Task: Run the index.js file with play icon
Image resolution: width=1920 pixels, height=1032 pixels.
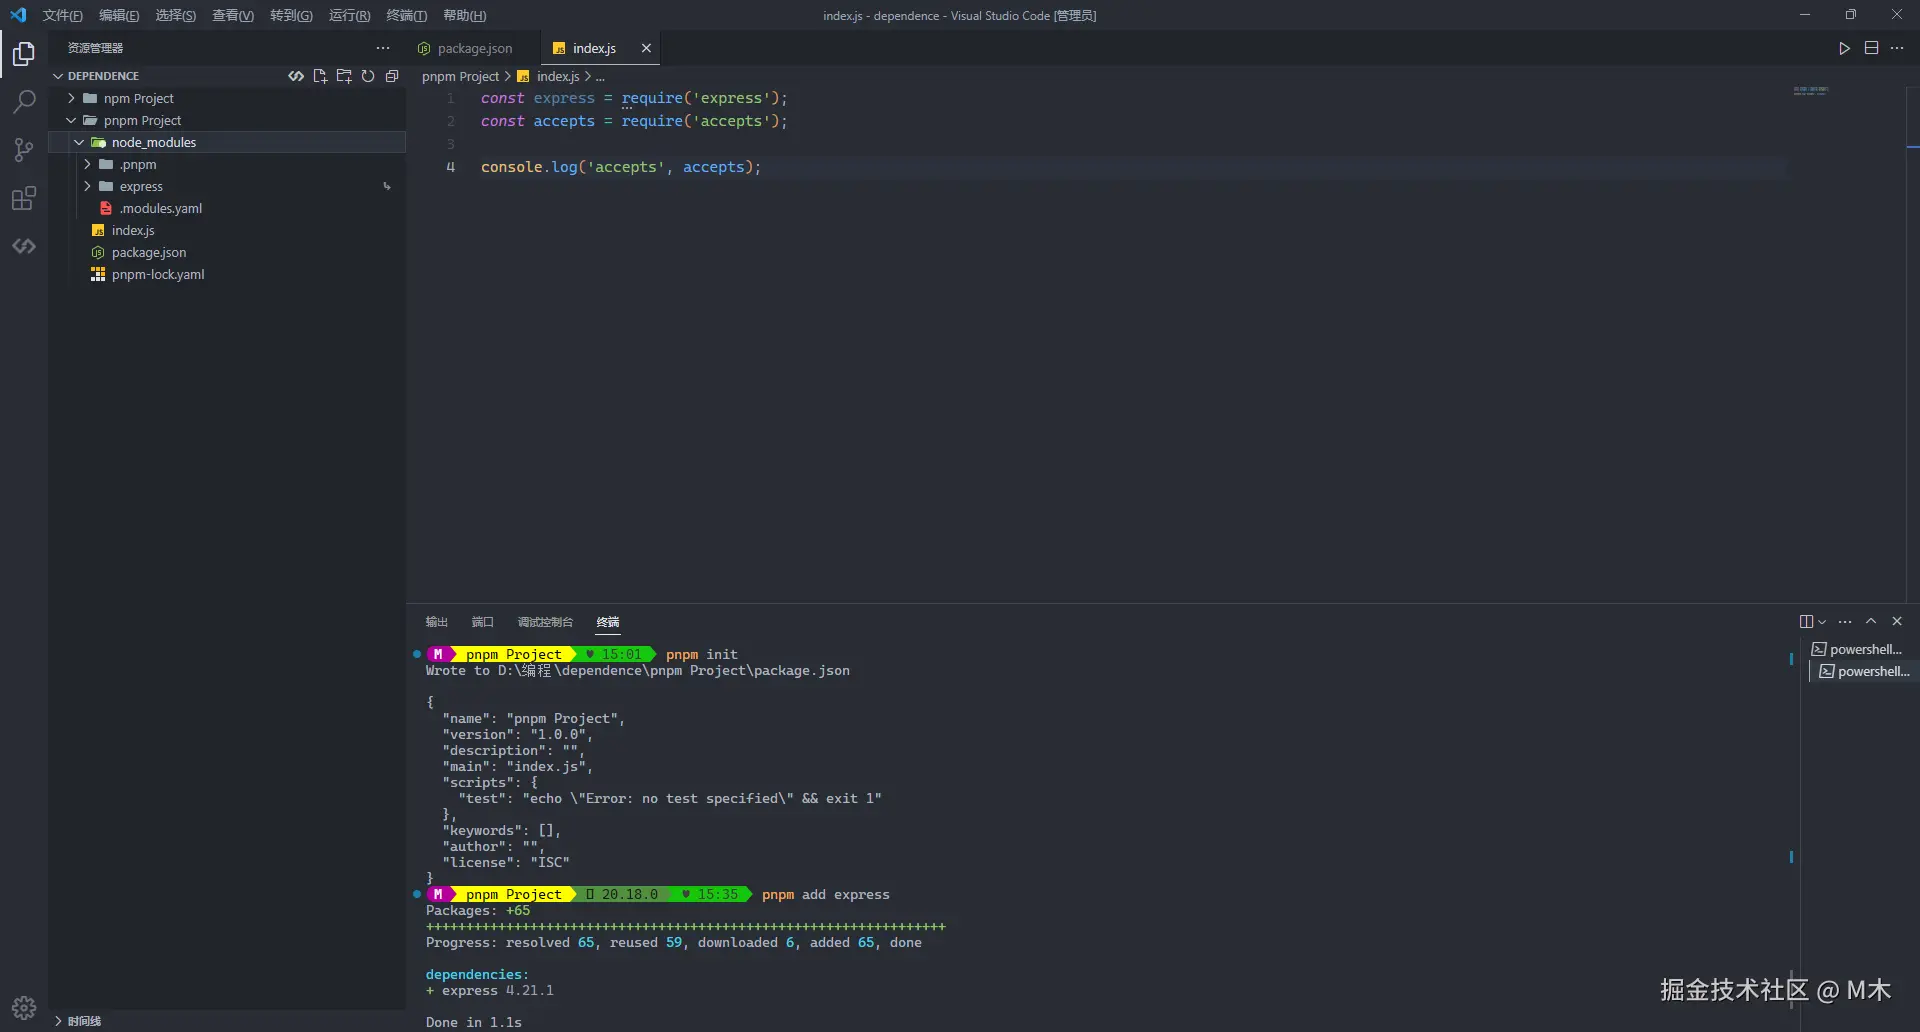Action: (x=1845, y=48)
